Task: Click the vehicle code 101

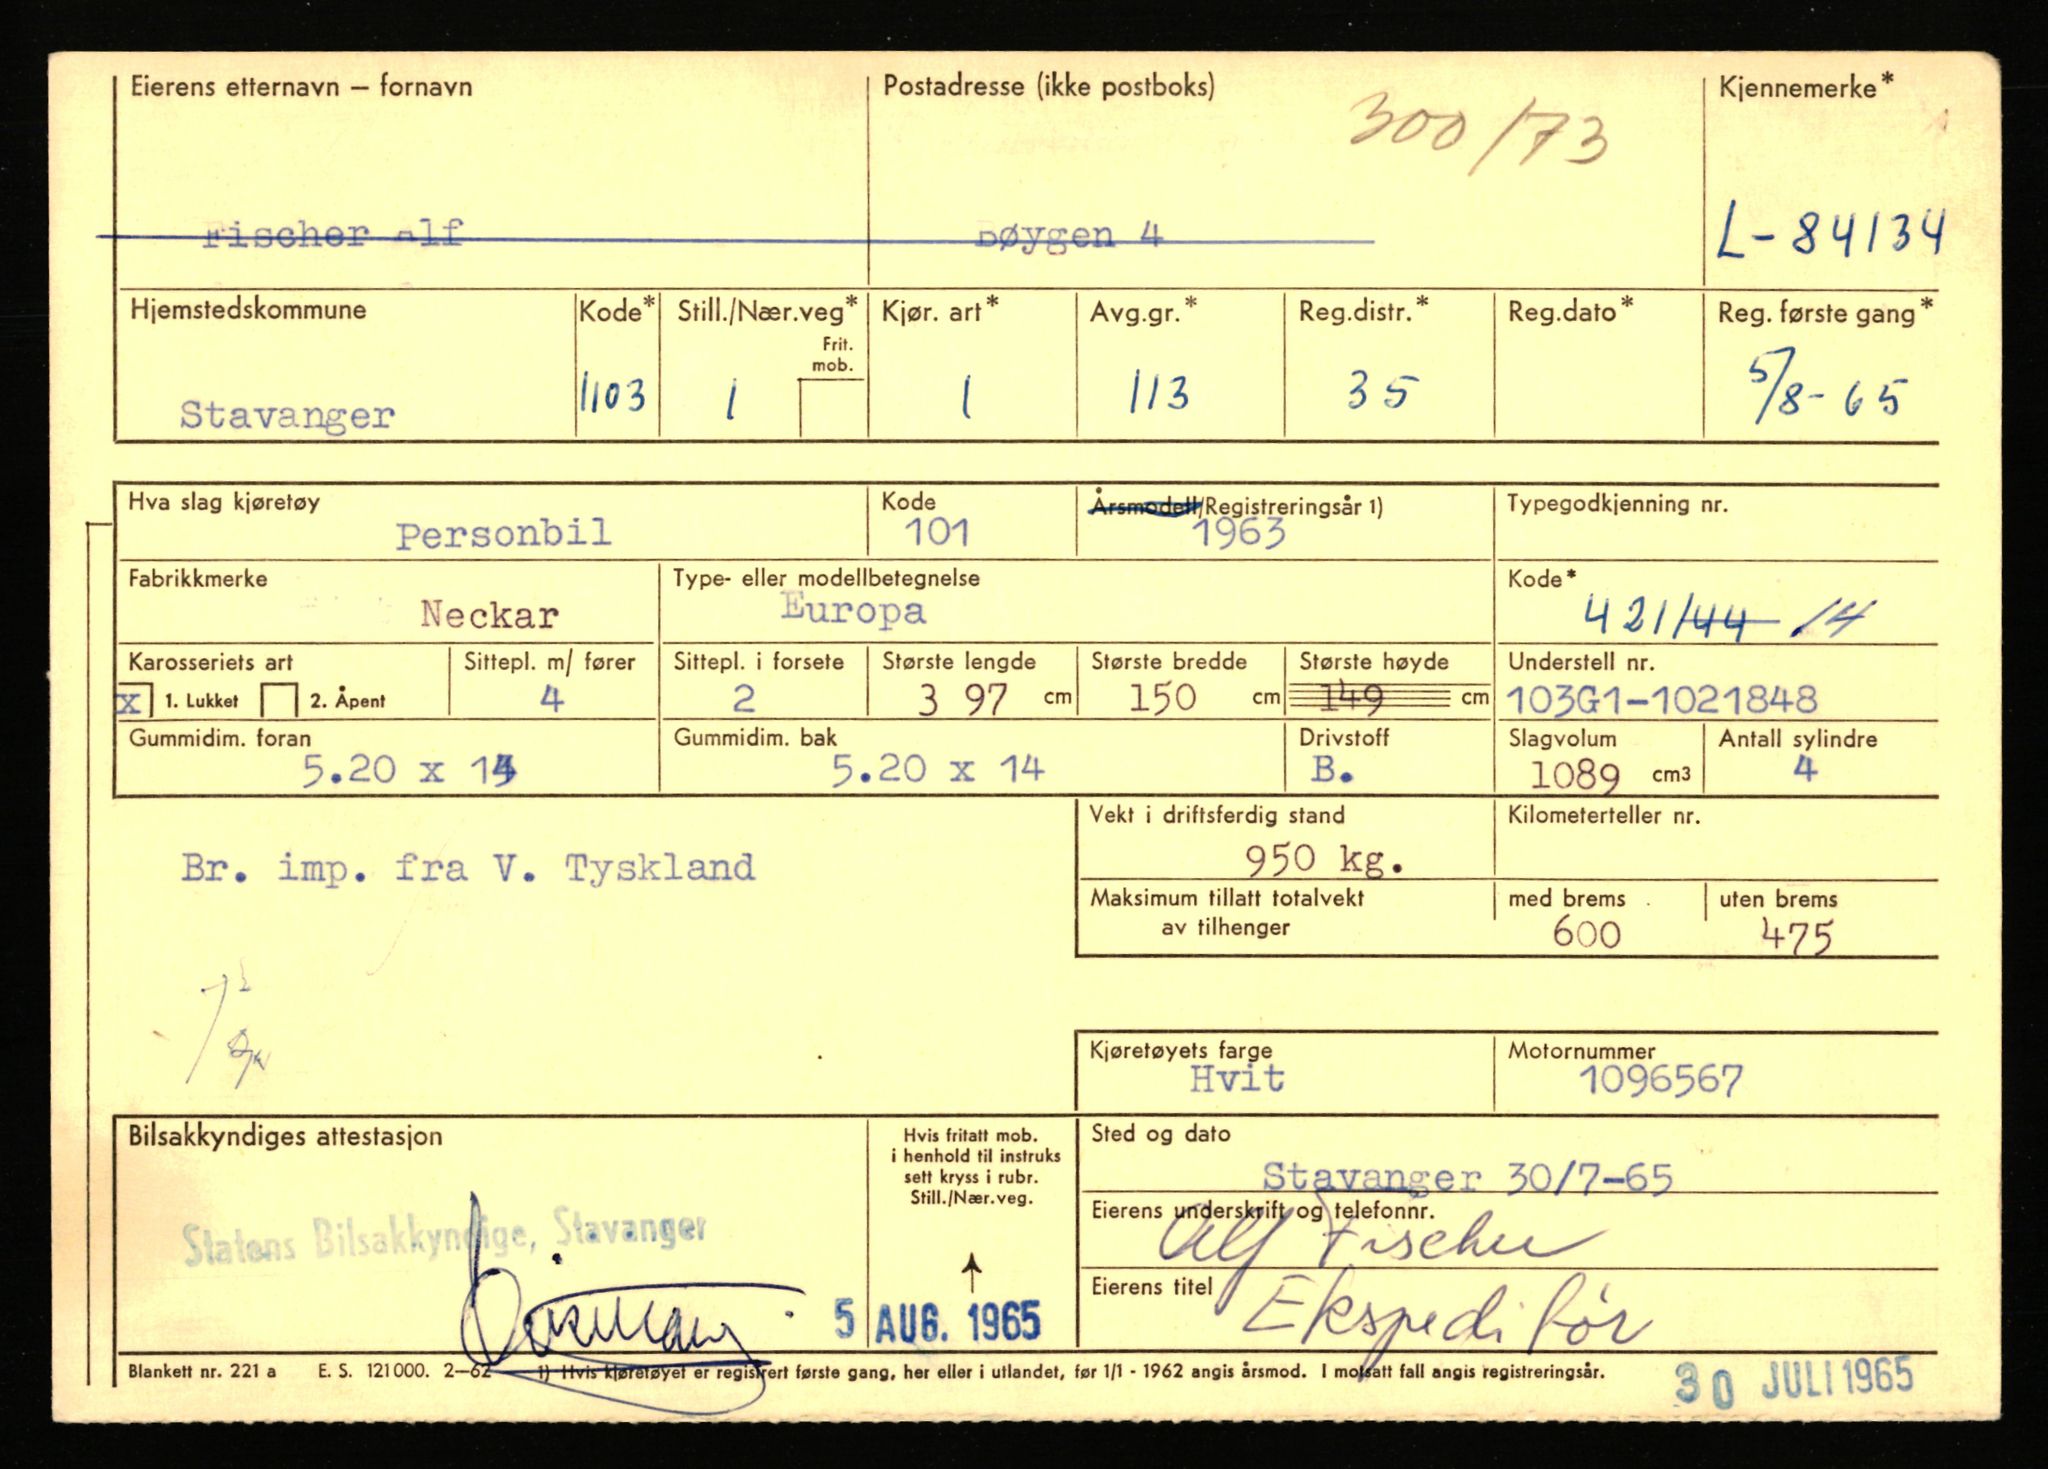Action: 937,532
